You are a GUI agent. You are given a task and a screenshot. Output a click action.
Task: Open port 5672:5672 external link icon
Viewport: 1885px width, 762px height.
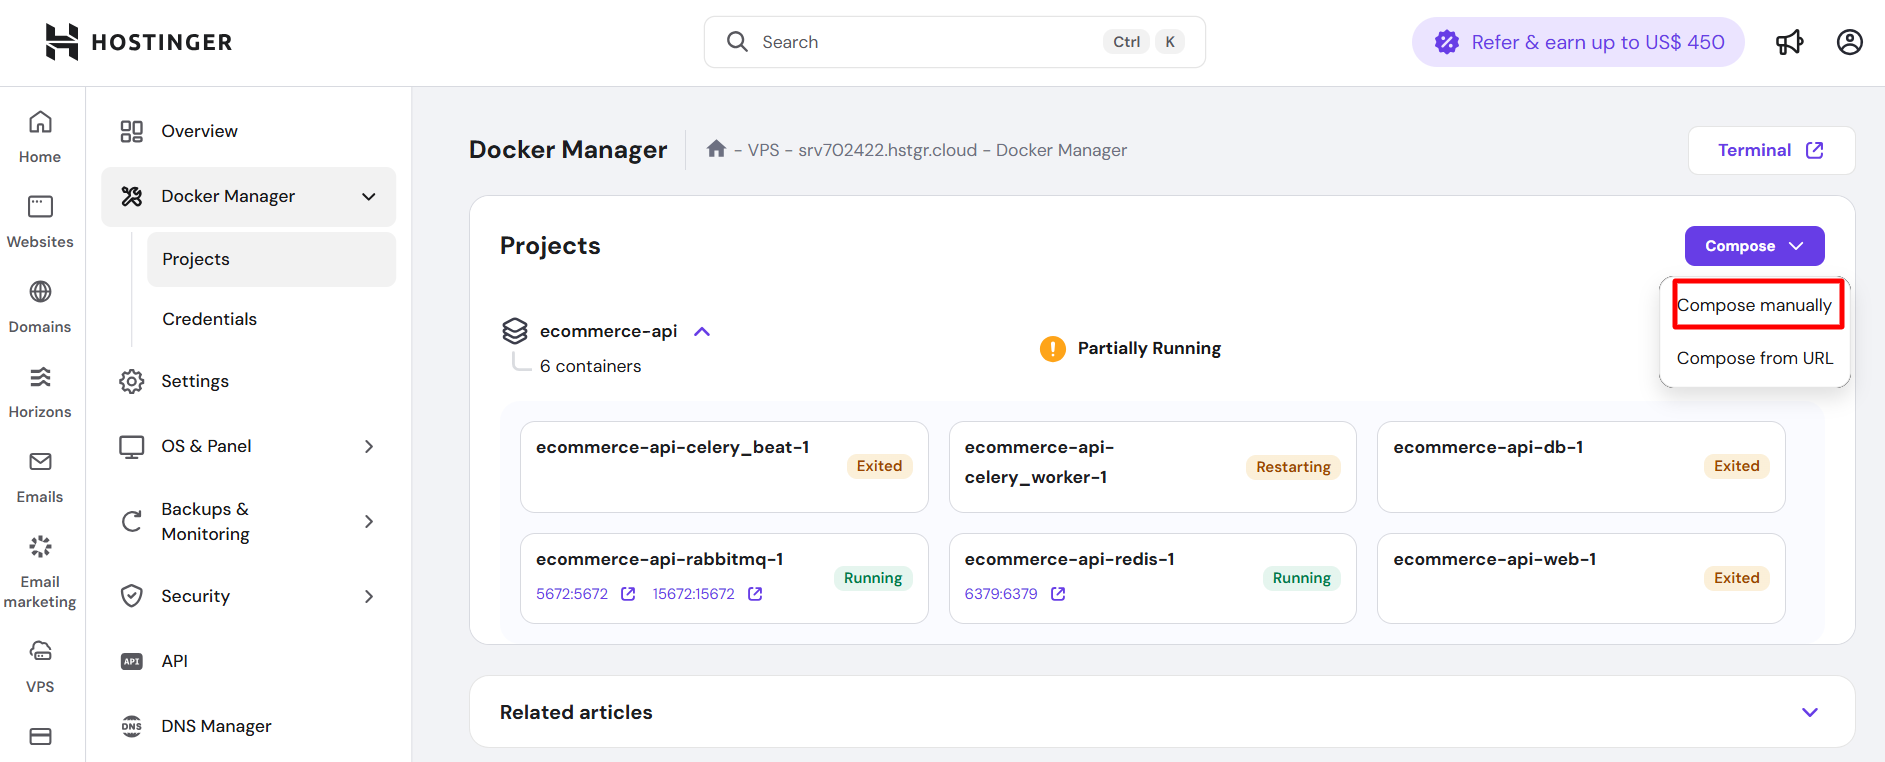click(x=628, y=594)
